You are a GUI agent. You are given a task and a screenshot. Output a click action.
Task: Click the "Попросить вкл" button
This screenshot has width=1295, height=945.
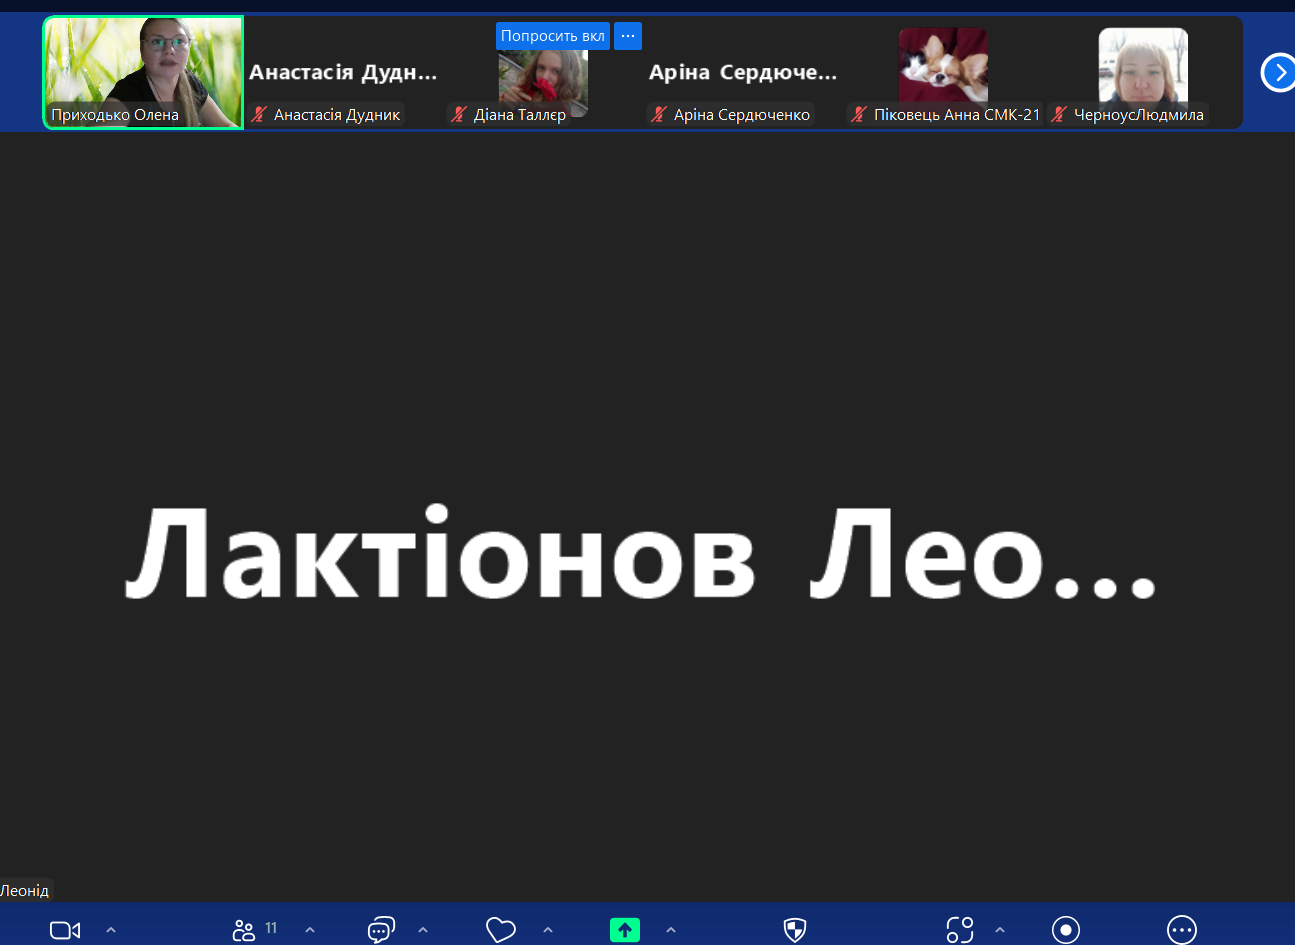click(552, 36)
